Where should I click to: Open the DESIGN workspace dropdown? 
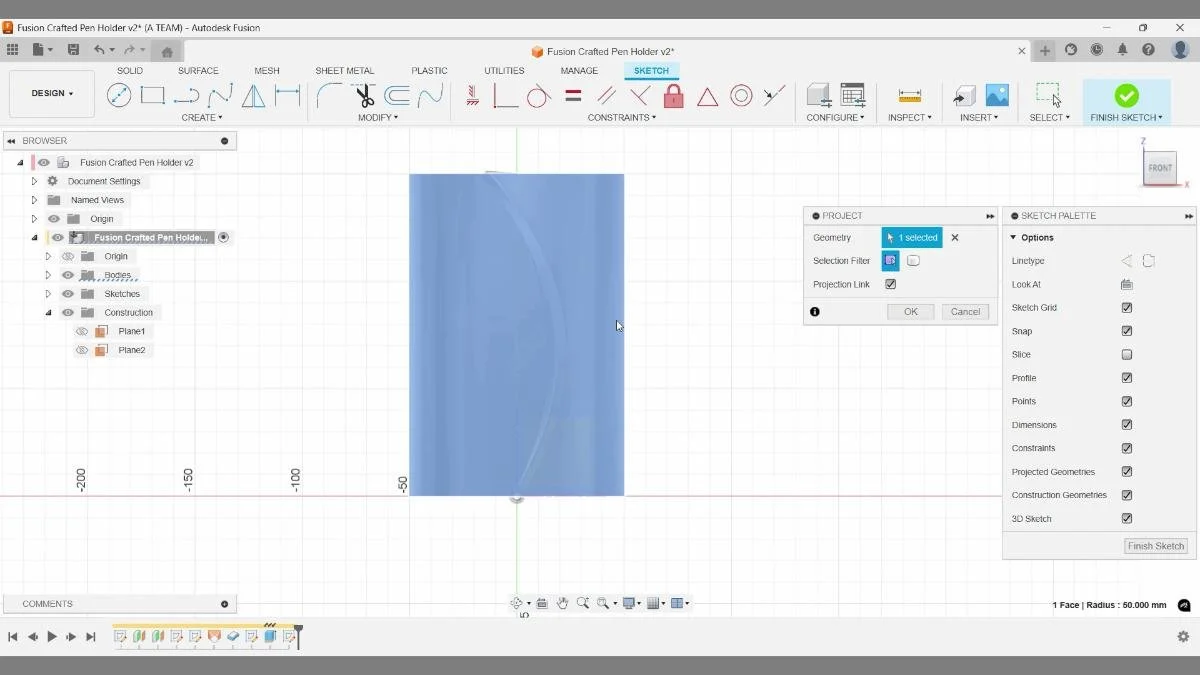(x=51, y=93)
